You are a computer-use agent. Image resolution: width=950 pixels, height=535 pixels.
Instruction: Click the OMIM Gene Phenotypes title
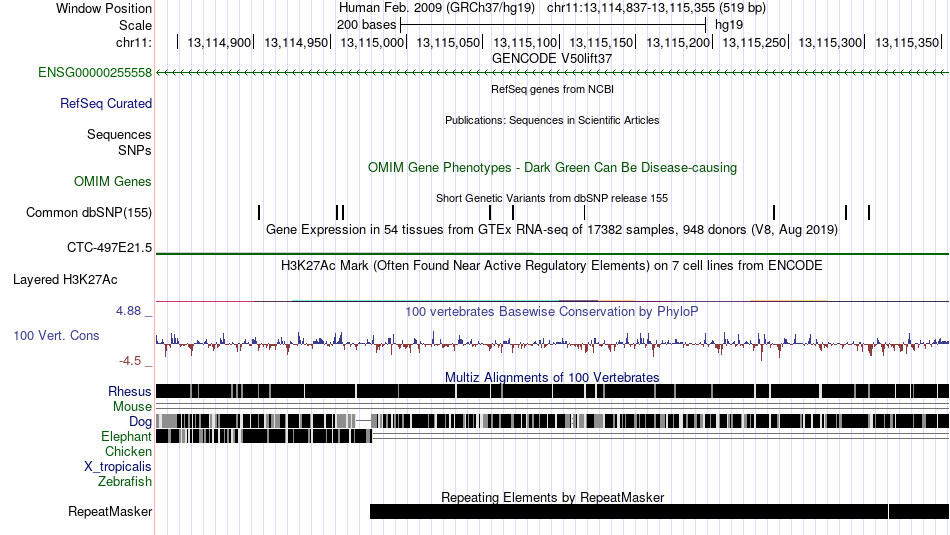coord(552,167)
